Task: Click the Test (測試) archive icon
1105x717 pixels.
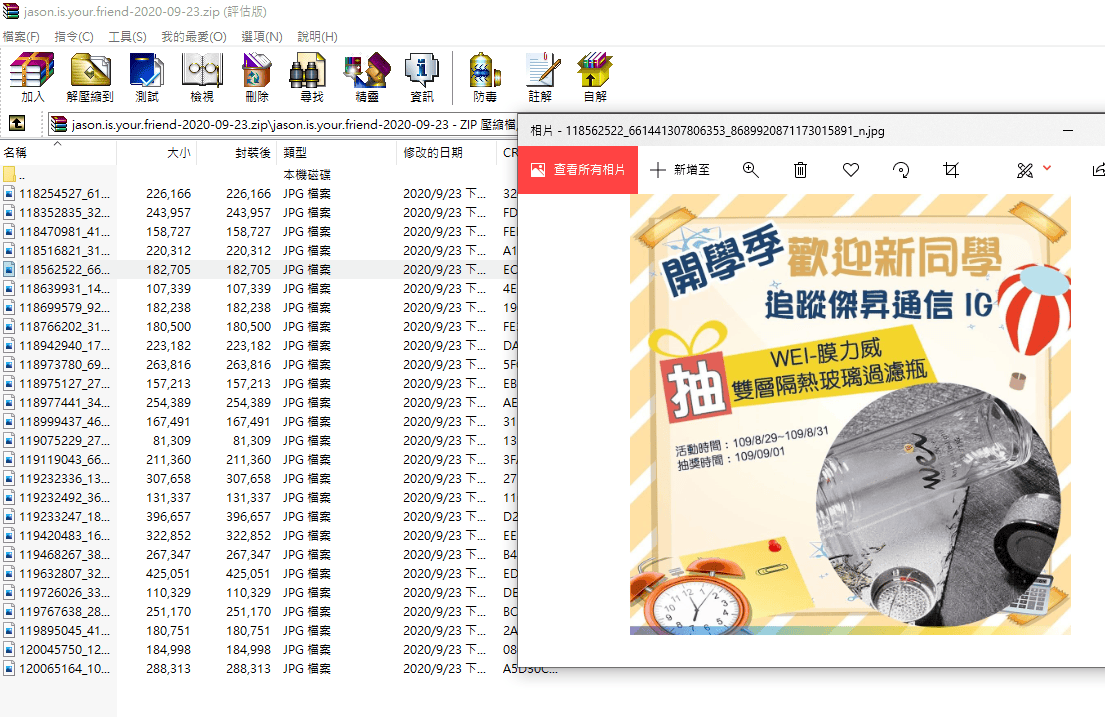Action: (147, 78)
